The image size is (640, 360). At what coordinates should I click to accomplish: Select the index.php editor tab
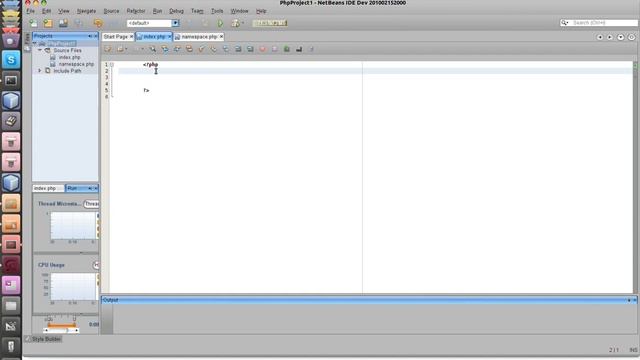[x=154, y=37]
